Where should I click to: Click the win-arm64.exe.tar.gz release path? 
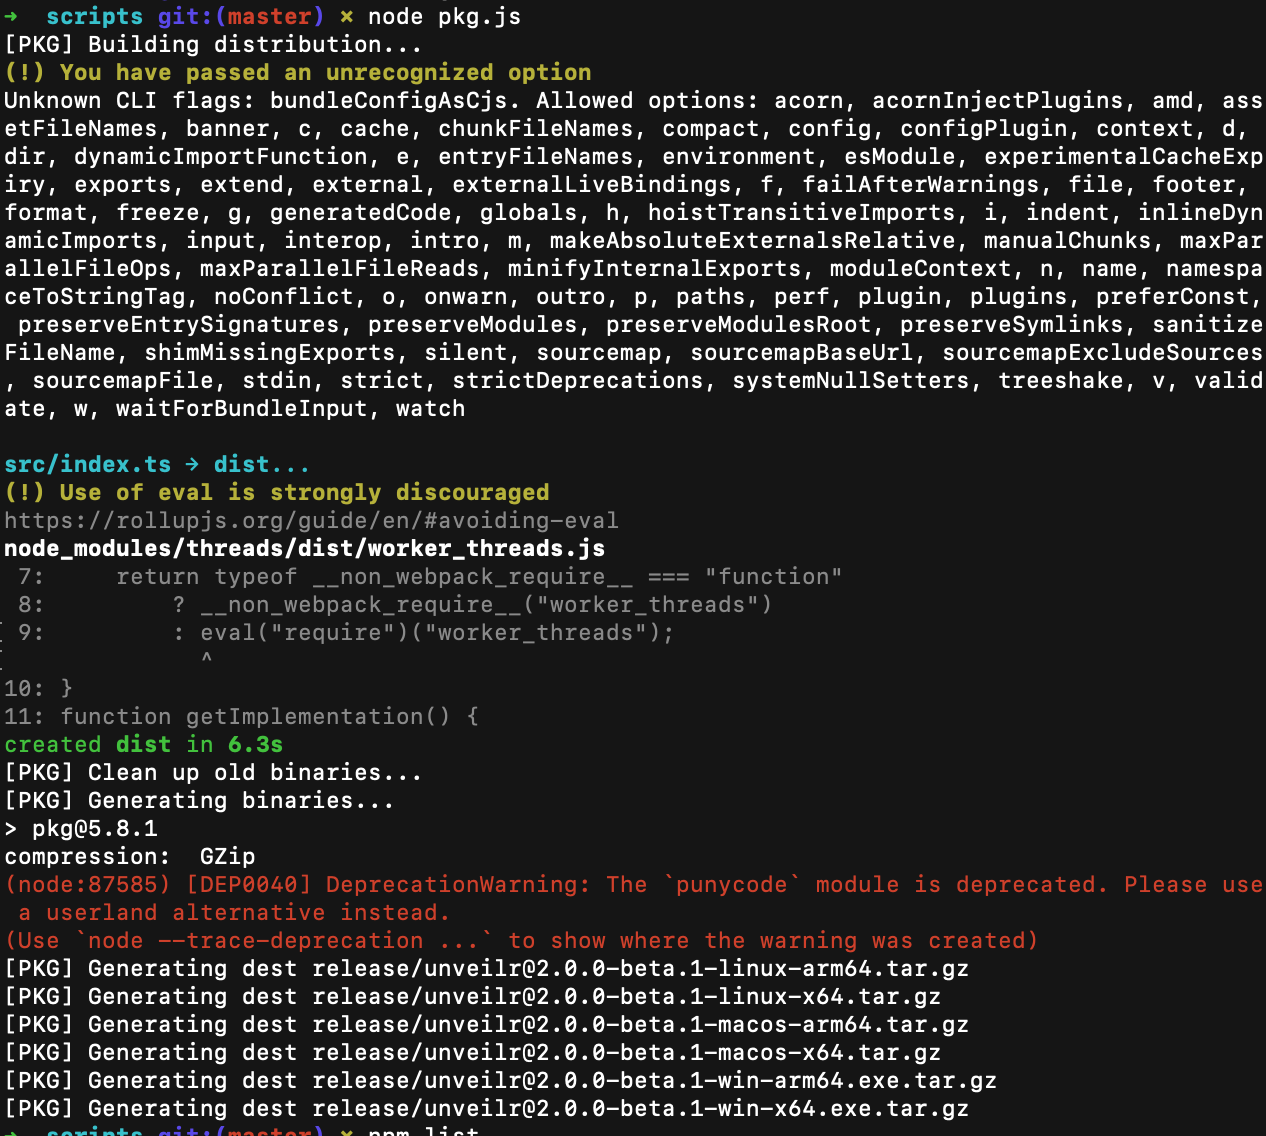click(654, 1081)
